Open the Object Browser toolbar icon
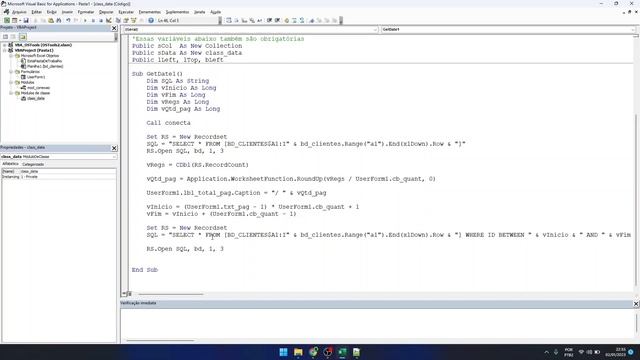The image size is (640, 360). click(x=133, y=20)
